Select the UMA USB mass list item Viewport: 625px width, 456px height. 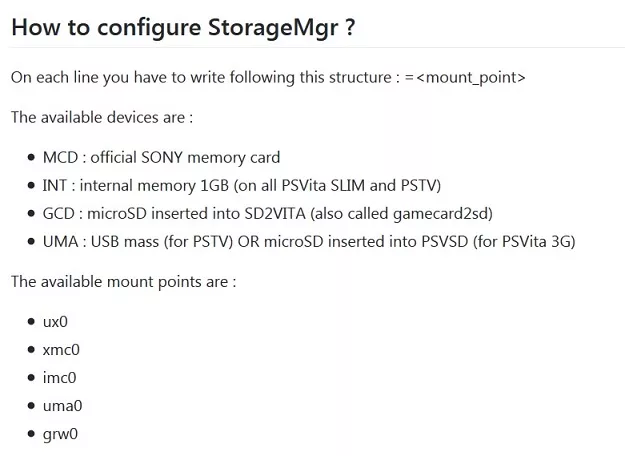tap(309, 241)
